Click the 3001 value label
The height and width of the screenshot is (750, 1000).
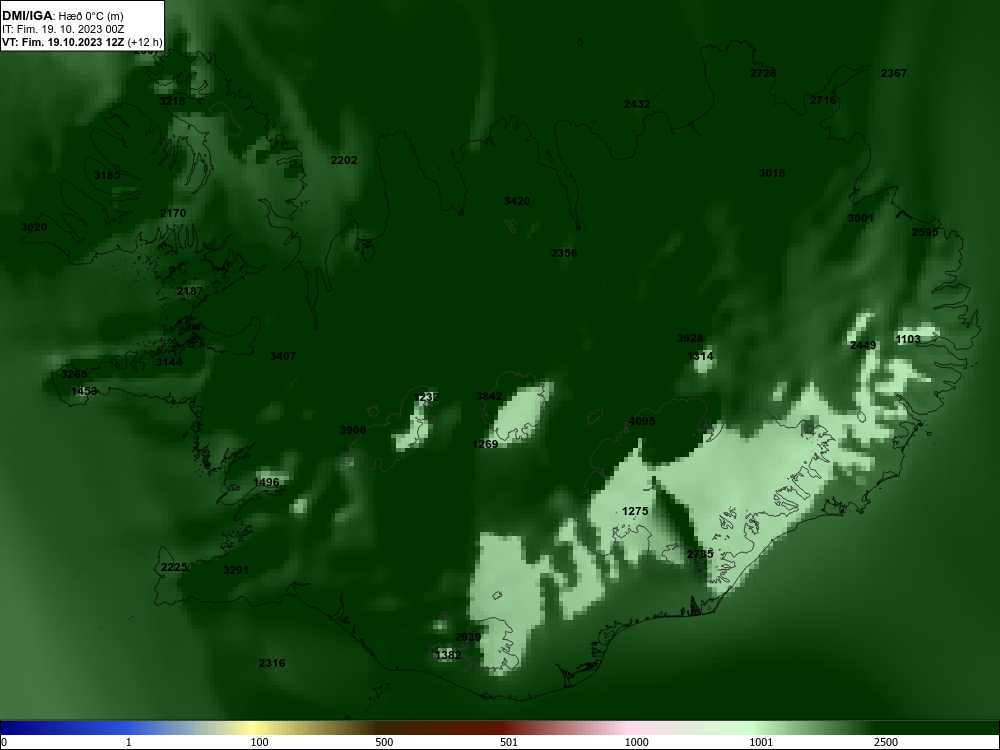coord(860,218)
